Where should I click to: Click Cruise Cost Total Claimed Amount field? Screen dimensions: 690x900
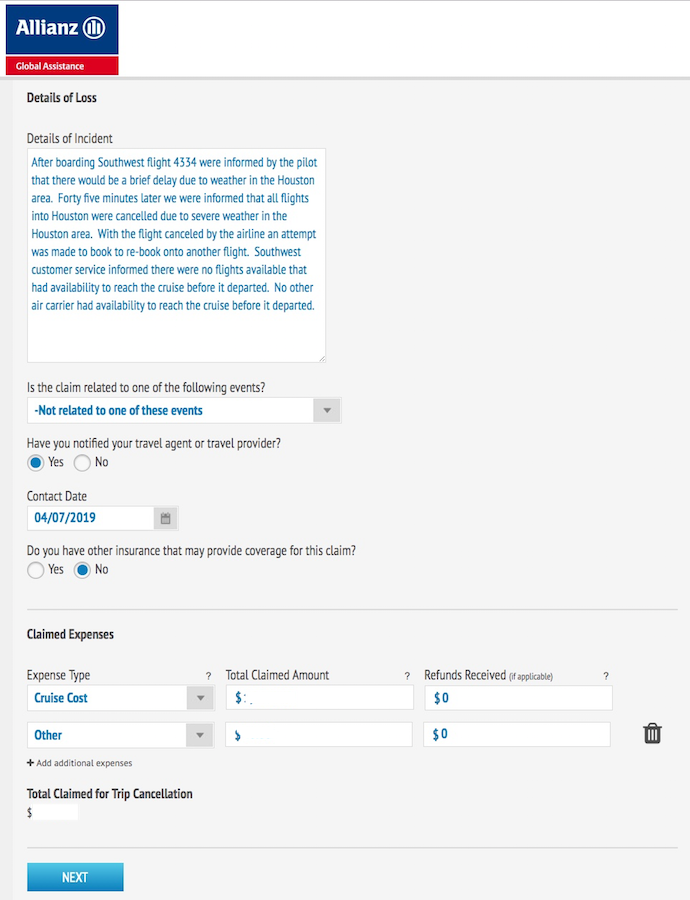coord(319,698)
